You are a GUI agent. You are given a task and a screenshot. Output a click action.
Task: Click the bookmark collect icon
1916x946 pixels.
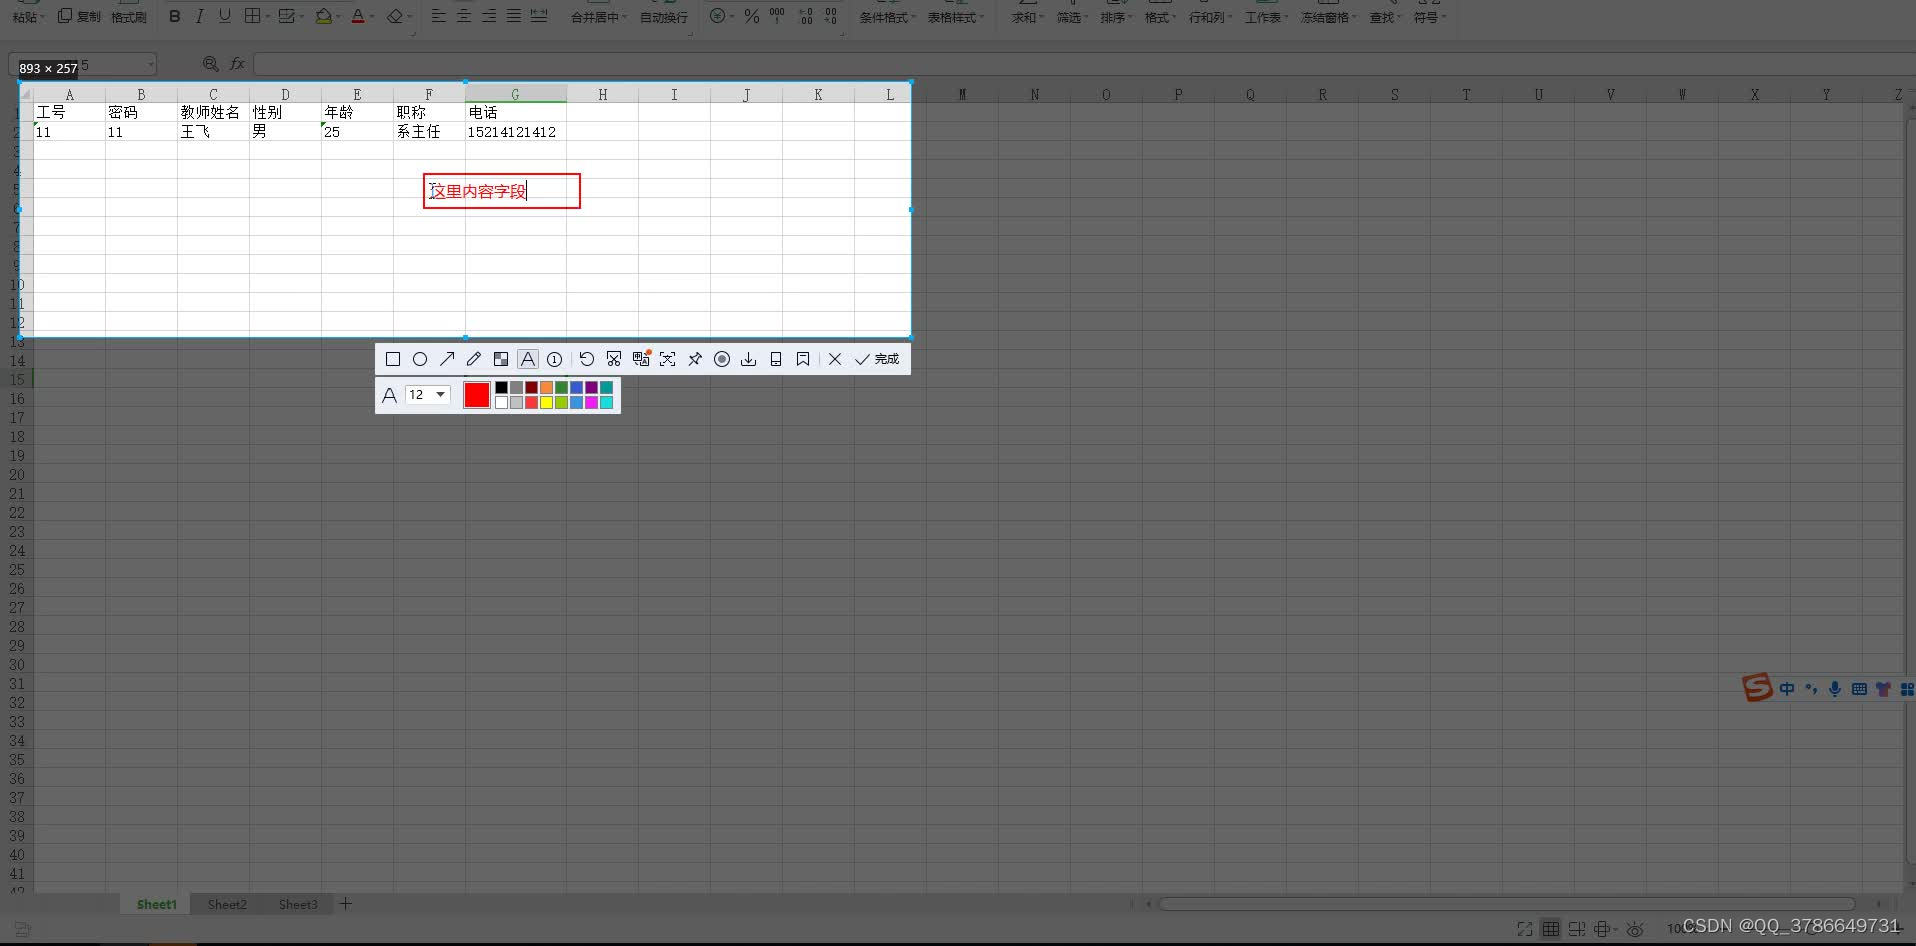pos(803,359)
